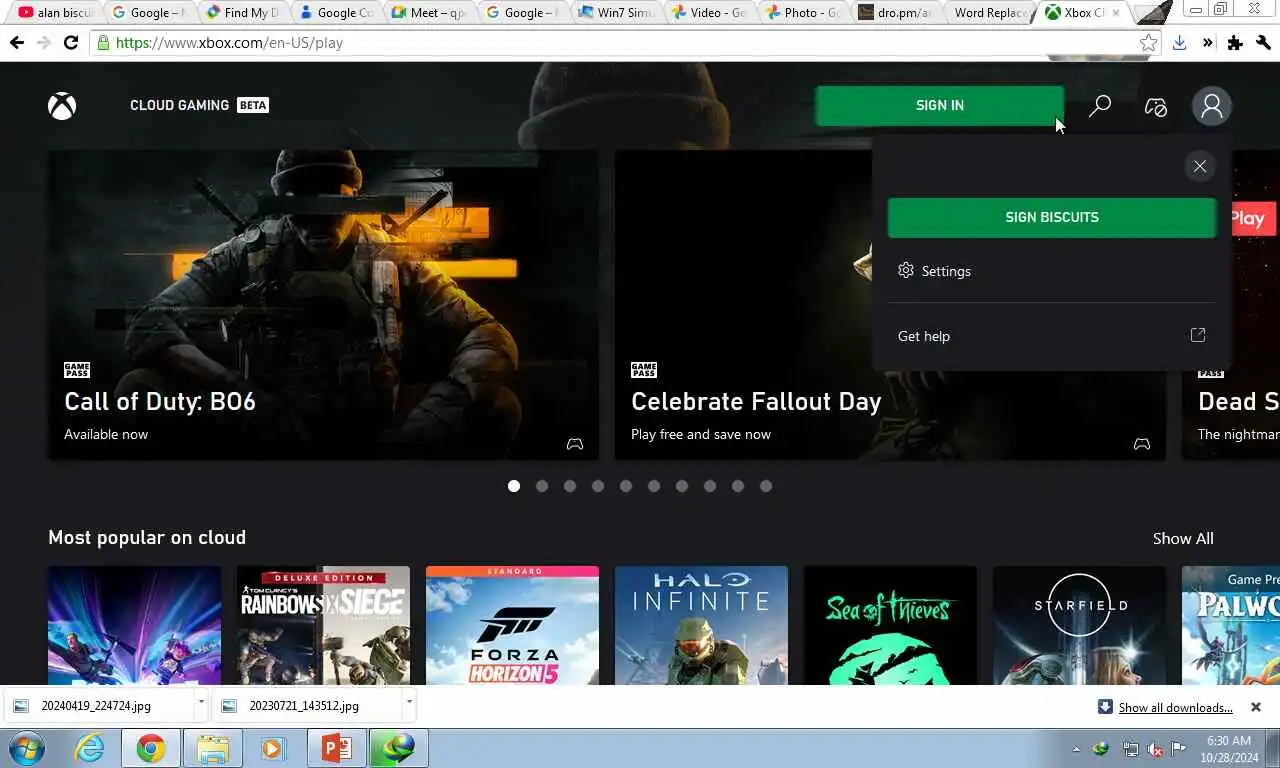
Task: Click browser back arrow
Action: click(16, 43)
